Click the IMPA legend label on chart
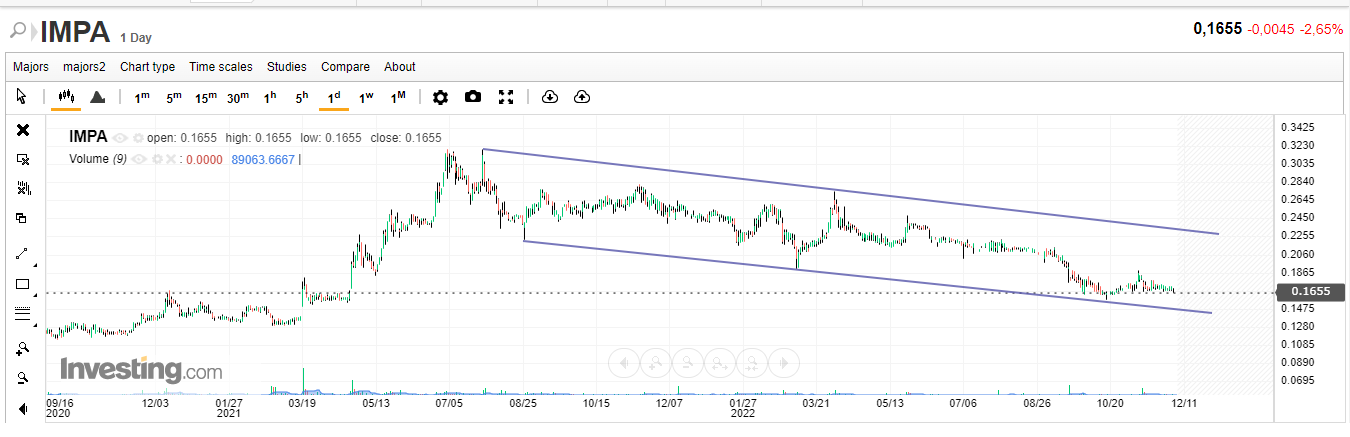 (x=88, y=137)
